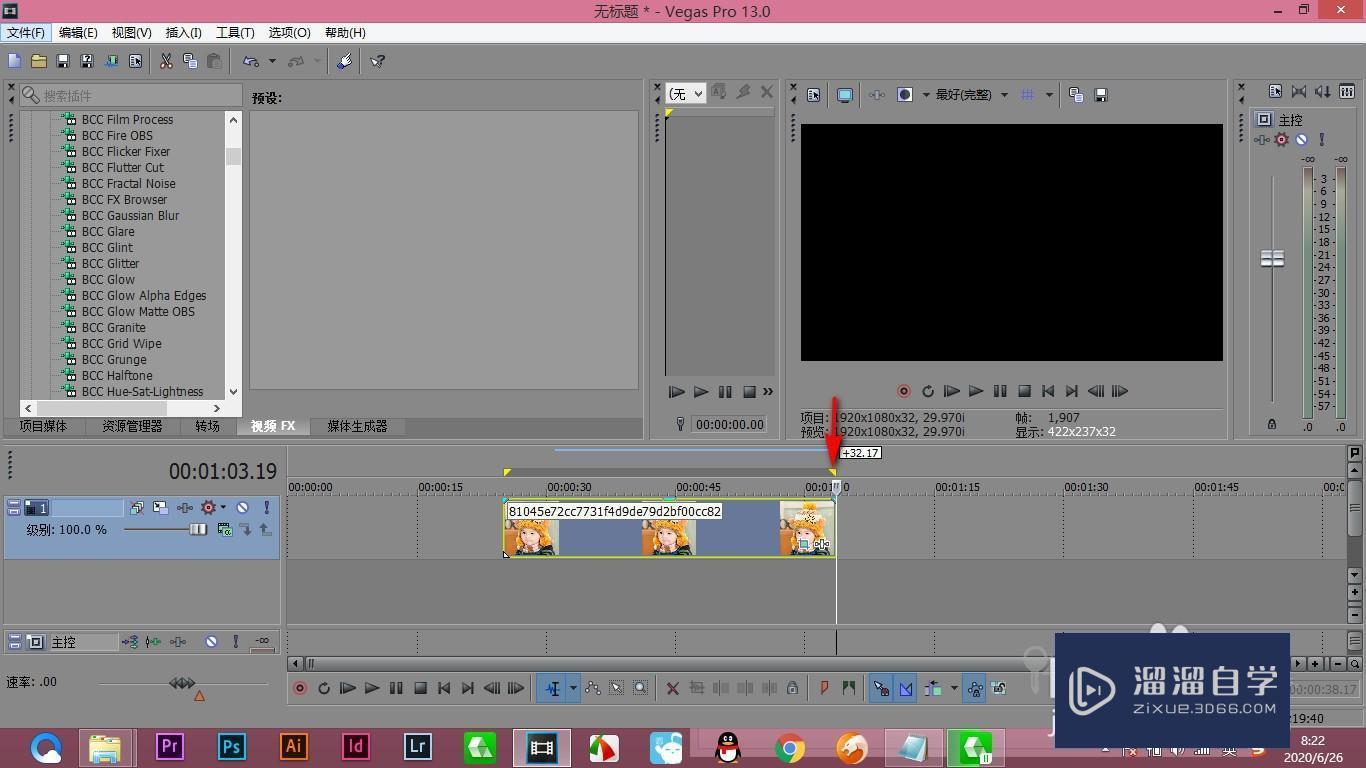The height and width of the screenshot is (768, 1366).
Task: Open the 编辑(E) menu
Action: pyautogui.click(x=78, y=33)
